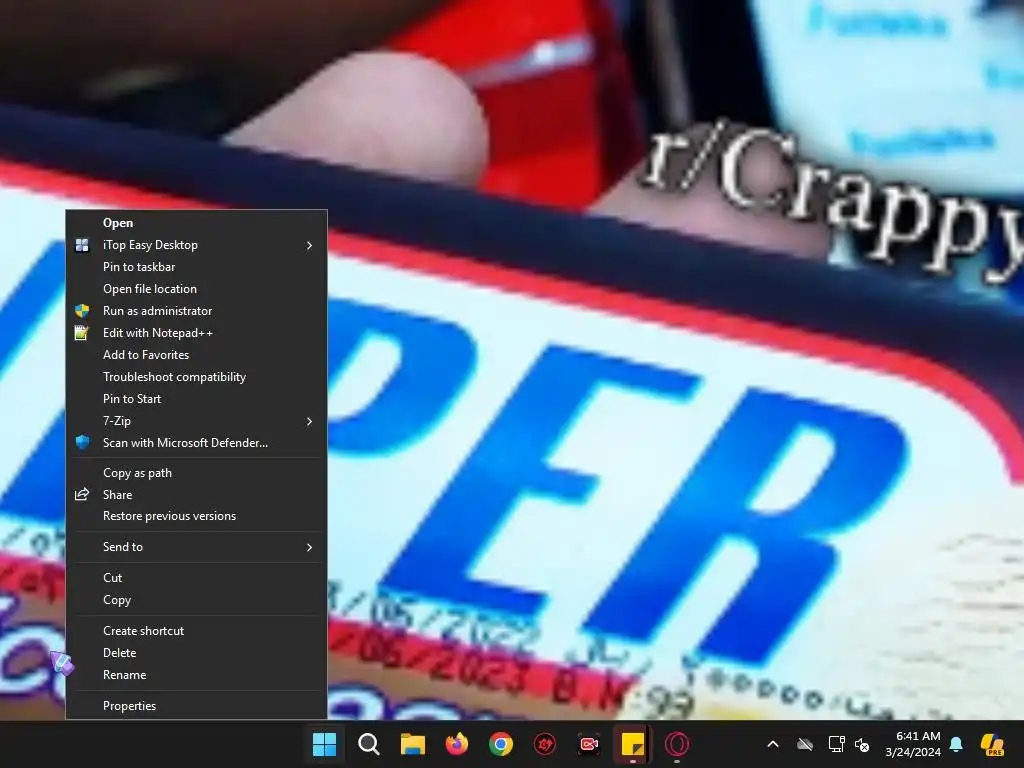Image resolution: width=1024 pixels, height=768 pixels.
Task: Expand iTop Easy Desktop submenu arrow
Action: [310, 245]
